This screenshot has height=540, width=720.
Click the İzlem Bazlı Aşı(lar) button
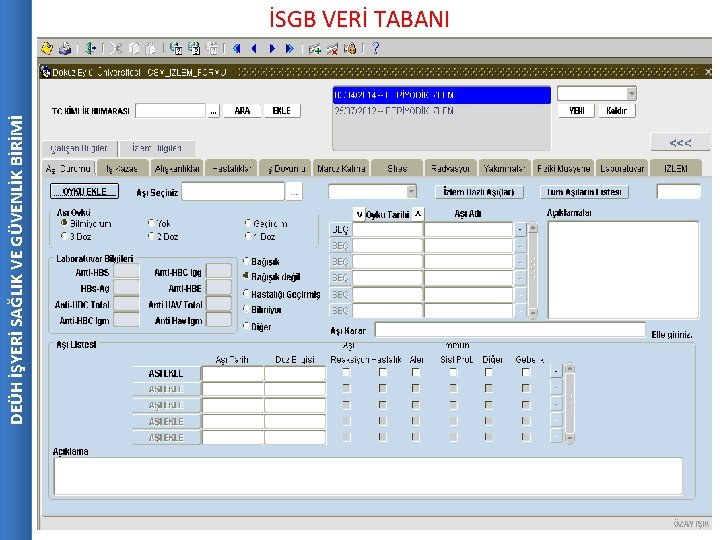click(x=479, y=192)
